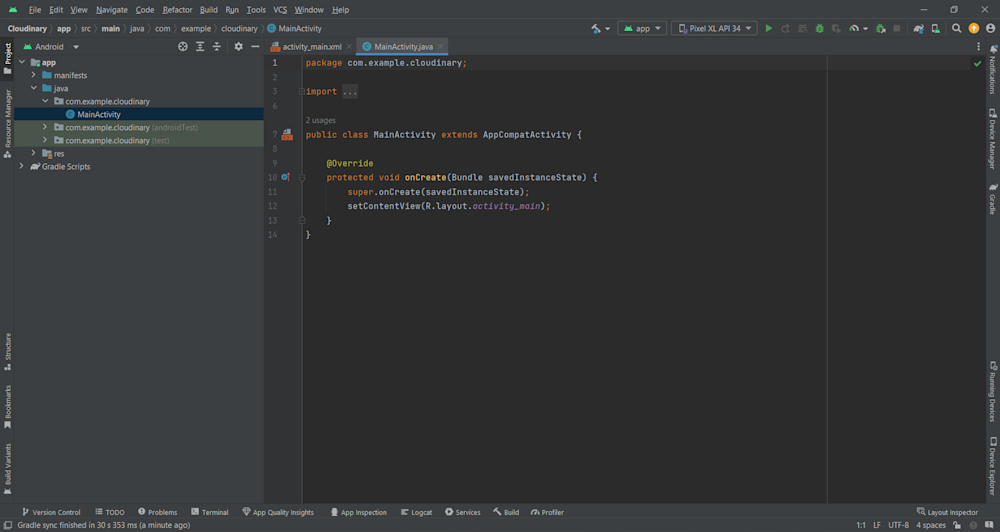This screenshot has height=532, width=1000.
Task: Open the Refactor menu
Action: [x=177, y=10]
